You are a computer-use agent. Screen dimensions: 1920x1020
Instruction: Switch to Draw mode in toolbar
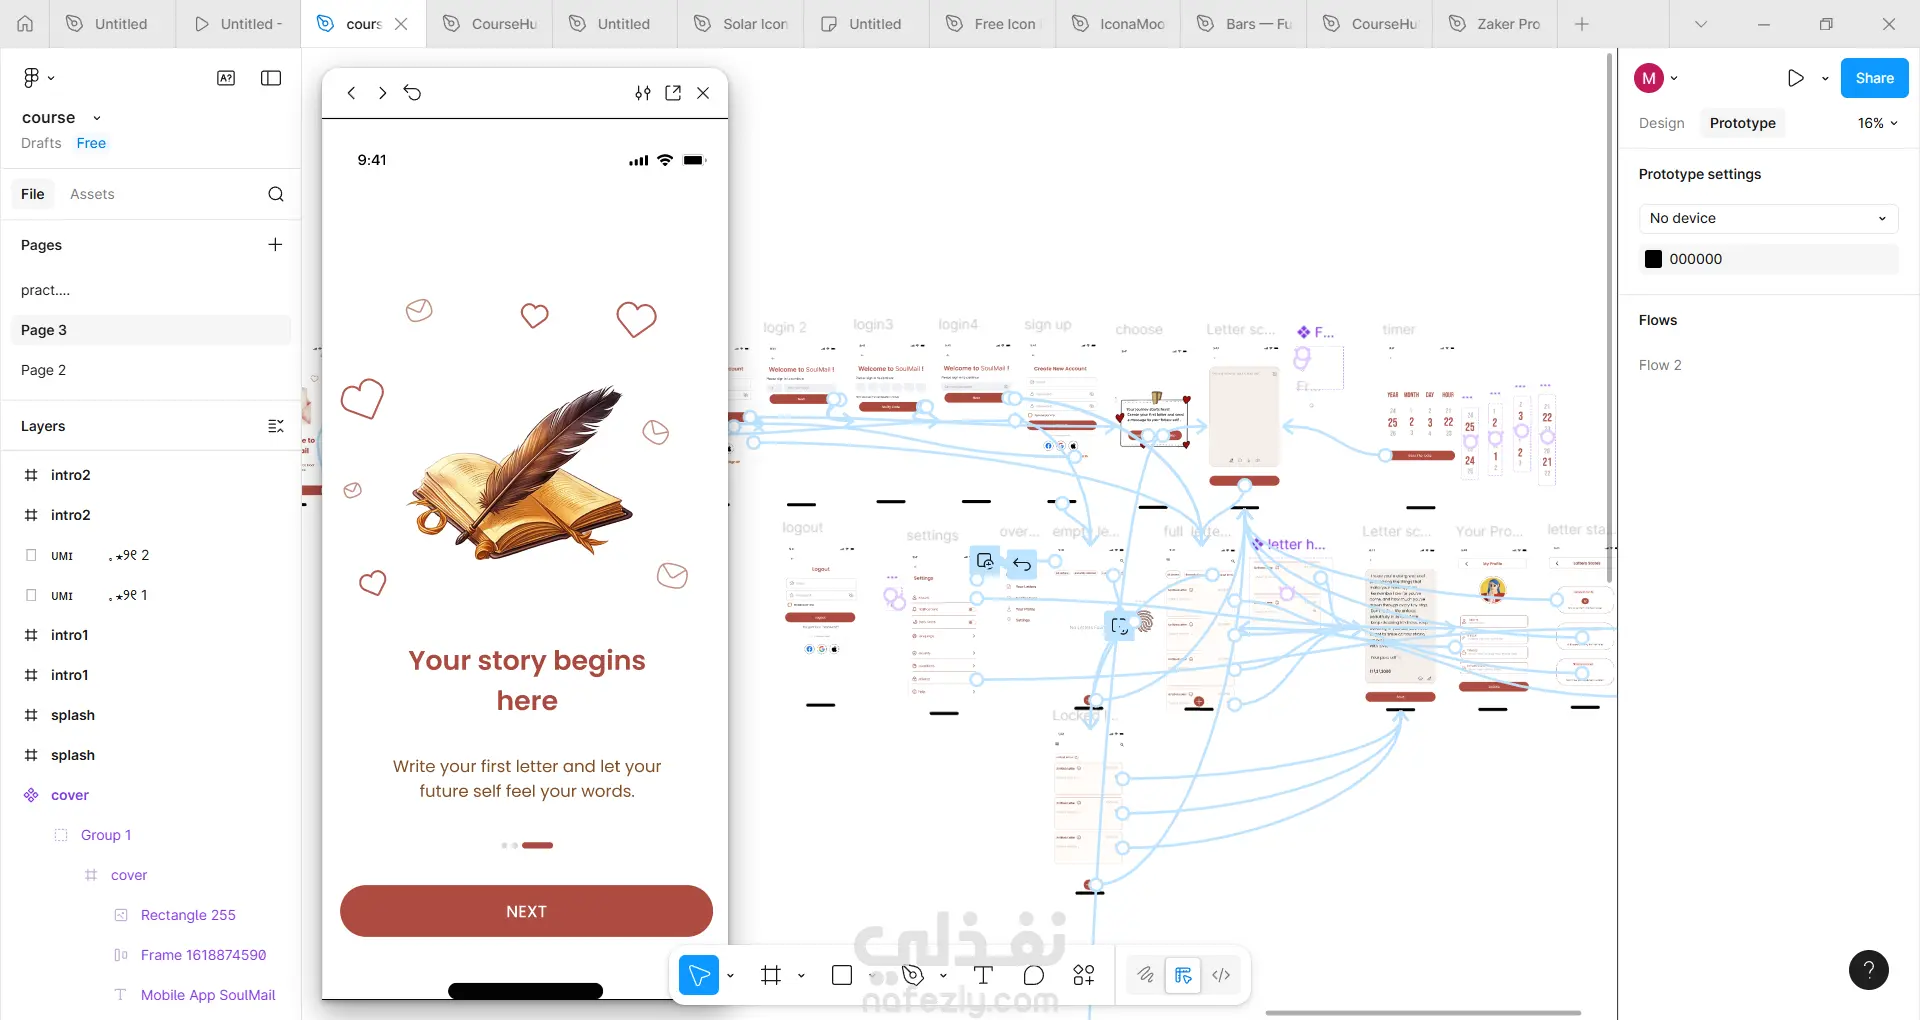pos(1145,975)
